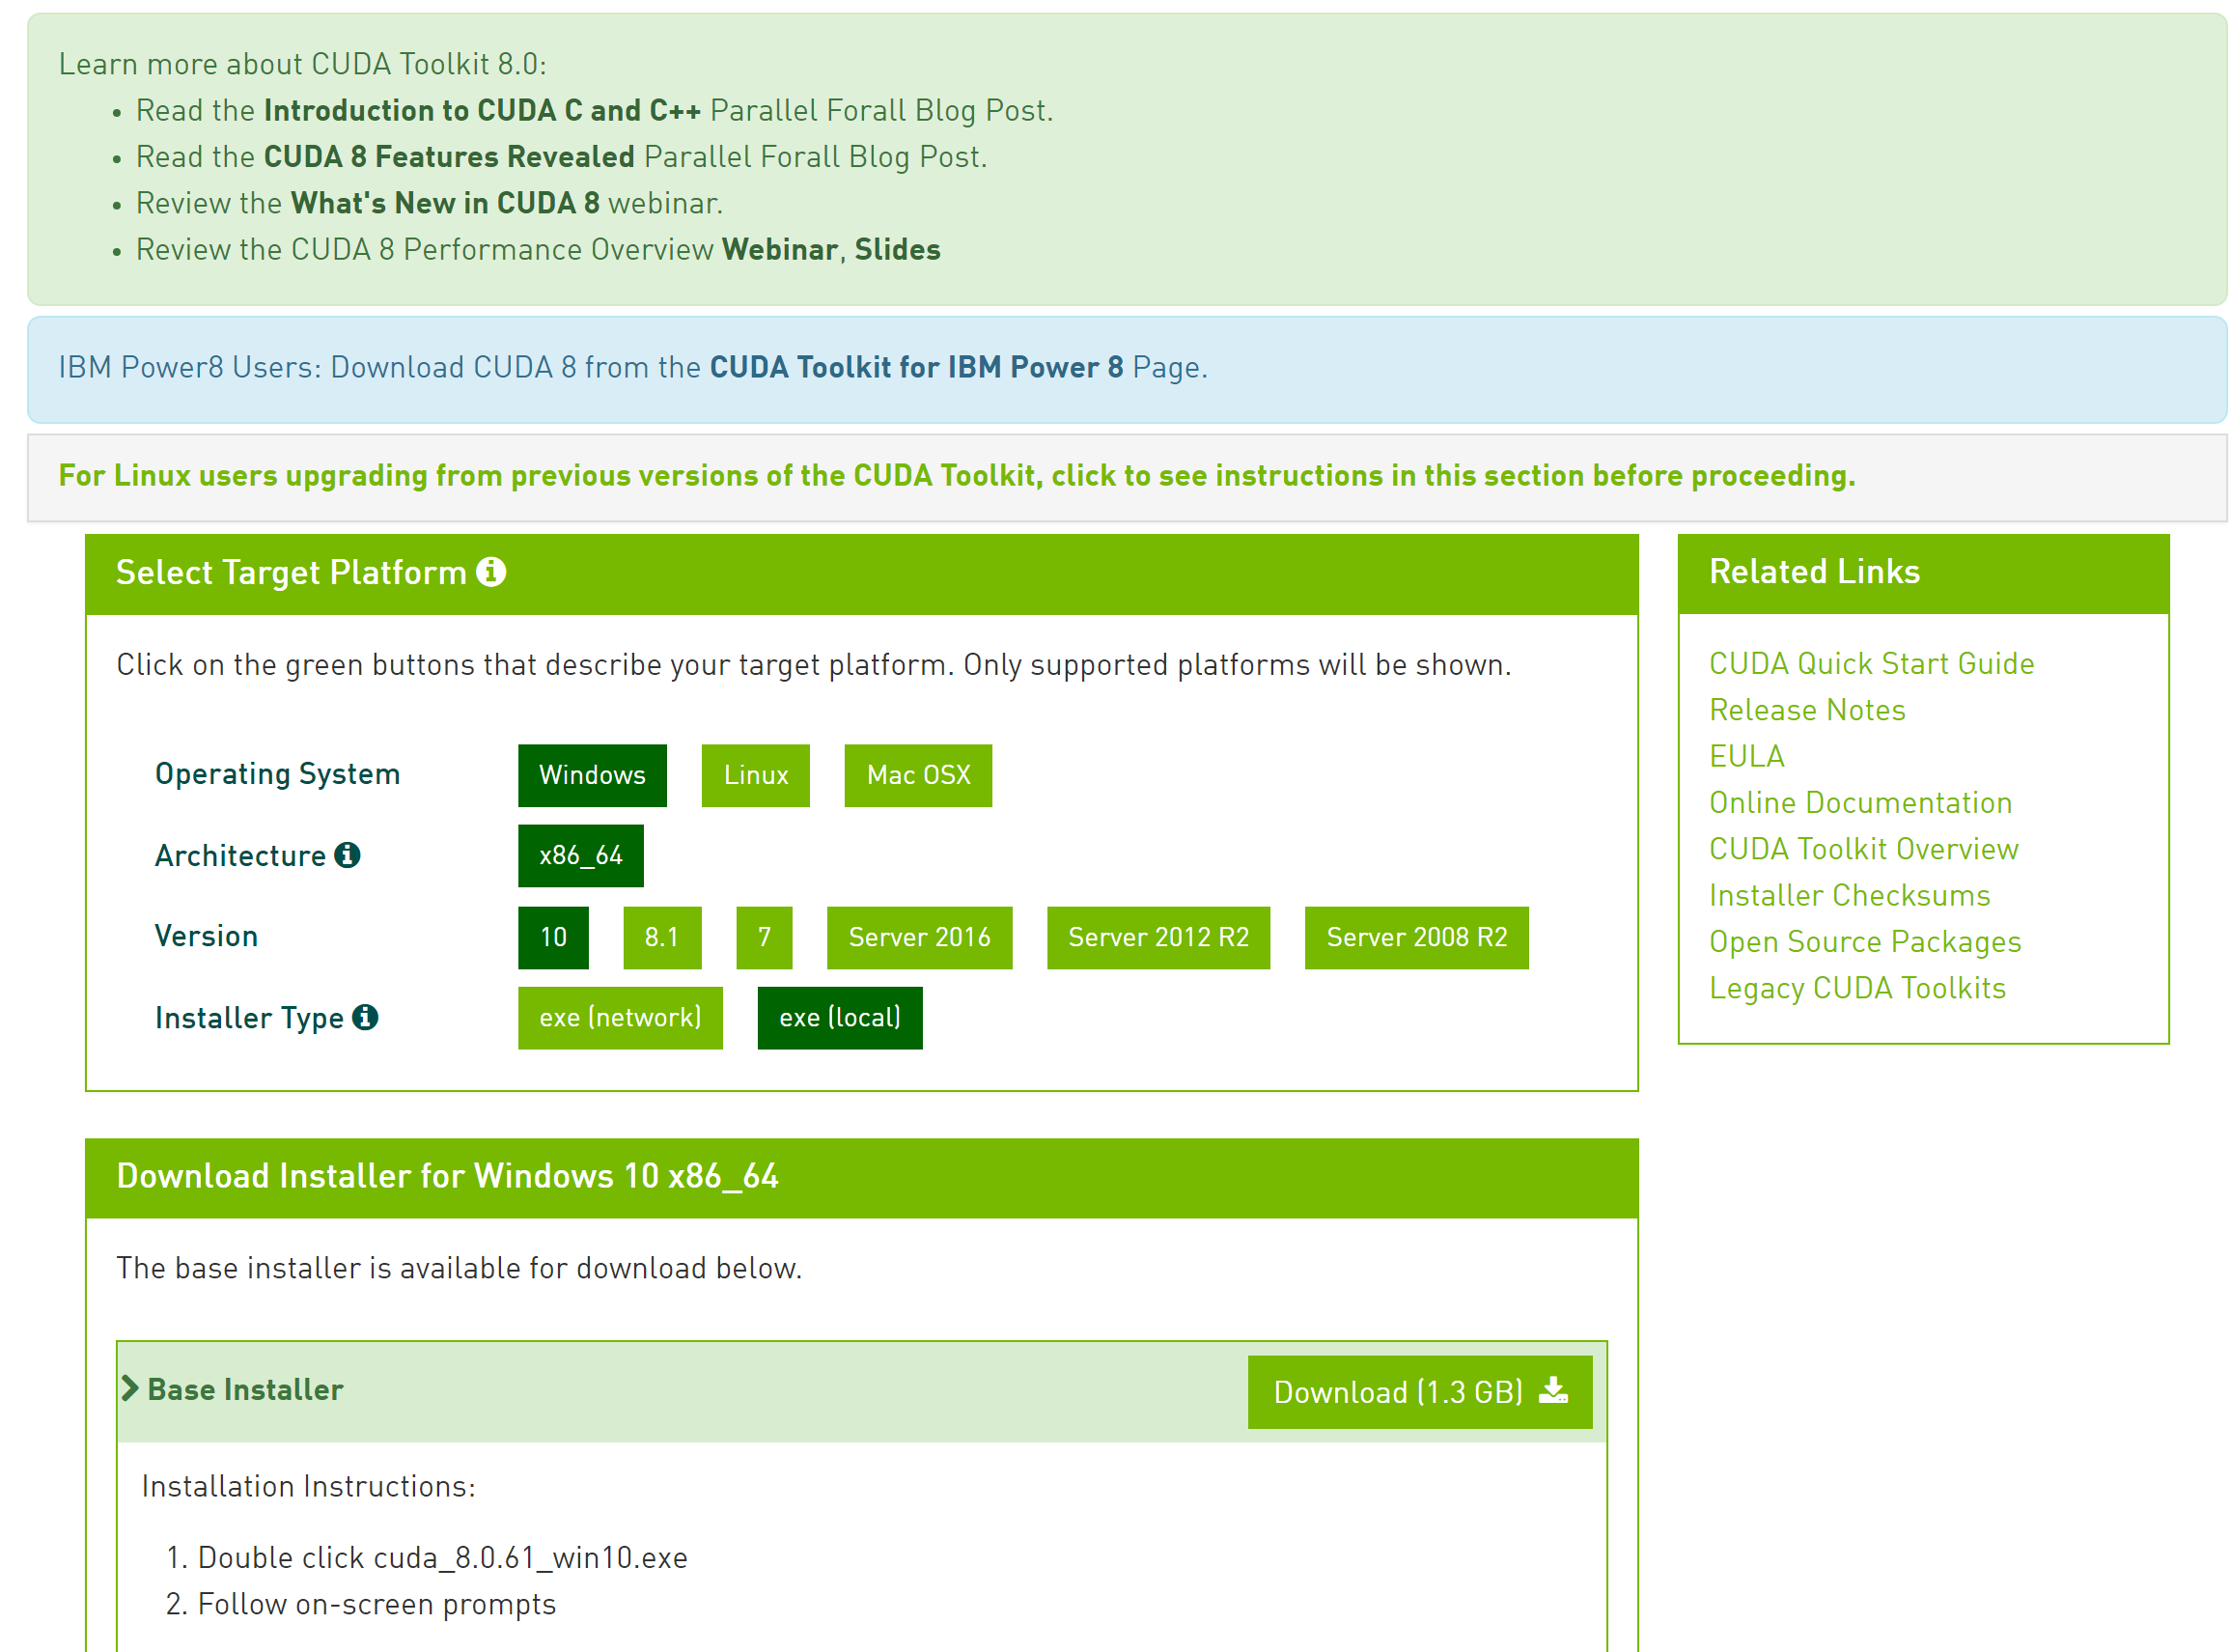Select Mac OSX as the operating system

point(918,775)
